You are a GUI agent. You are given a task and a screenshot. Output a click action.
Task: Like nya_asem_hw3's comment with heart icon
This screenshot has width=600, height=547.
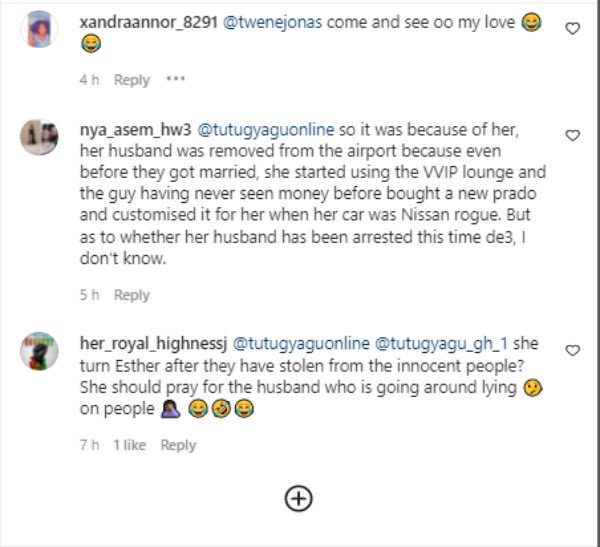572,136
